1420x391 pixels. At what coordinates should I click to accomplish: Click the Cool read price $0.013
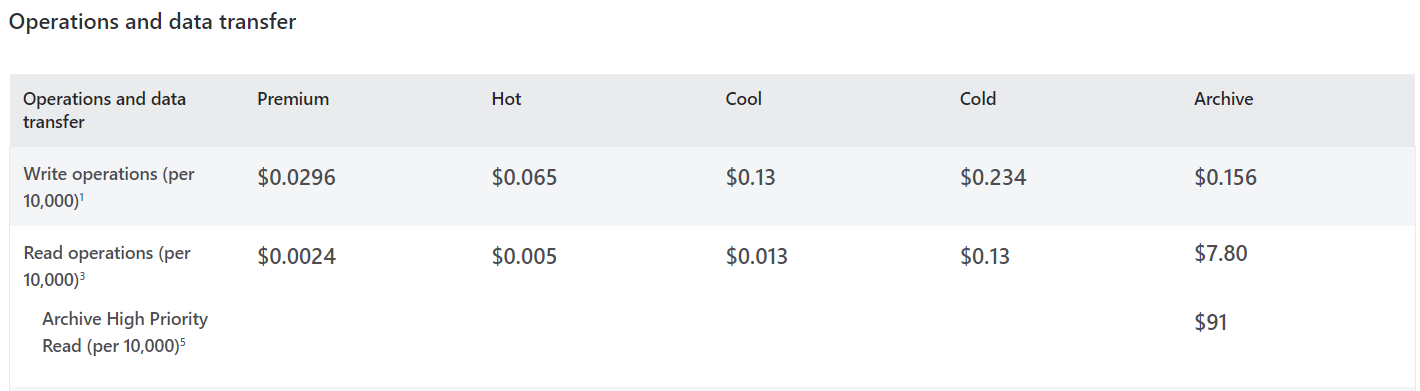757,257
